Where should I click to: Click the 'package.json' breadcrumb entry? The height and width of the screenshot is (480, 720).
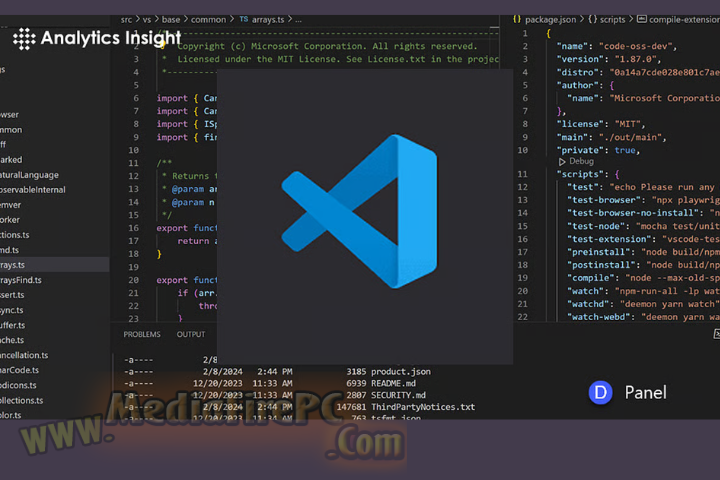pos(550,19)
